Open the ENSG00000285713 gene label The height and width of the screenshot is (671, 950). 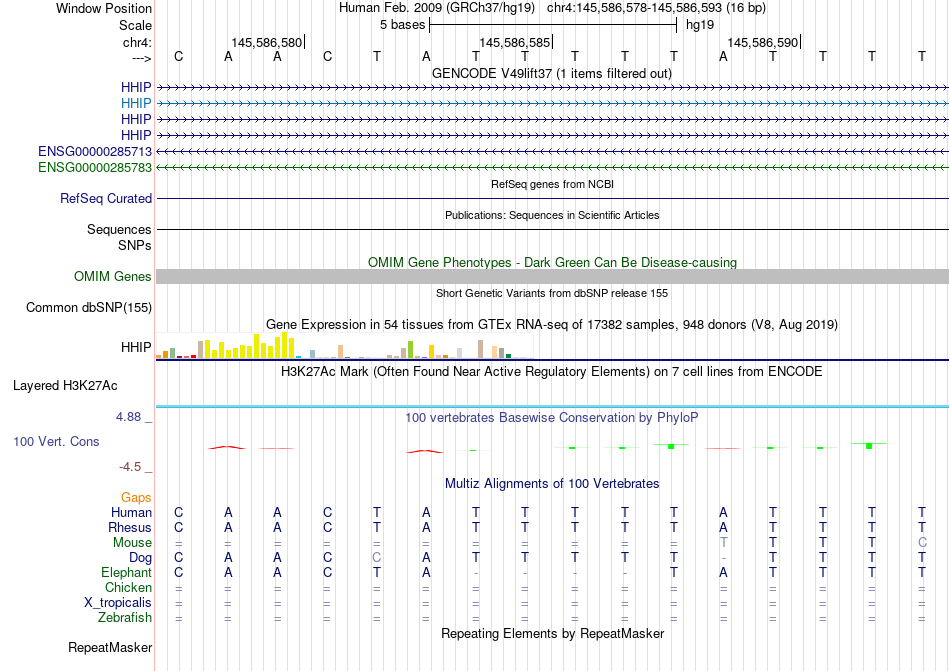(x=95, y=151)
